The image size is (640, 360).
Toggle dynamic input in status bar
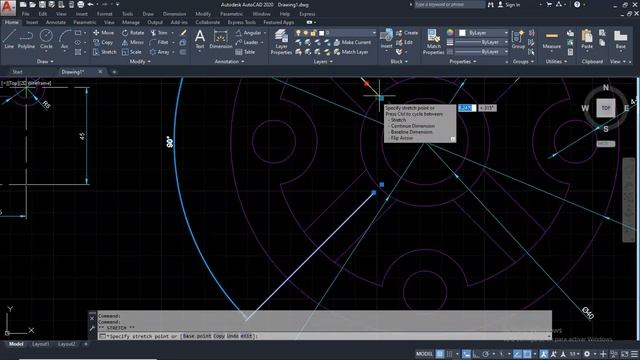466,354
